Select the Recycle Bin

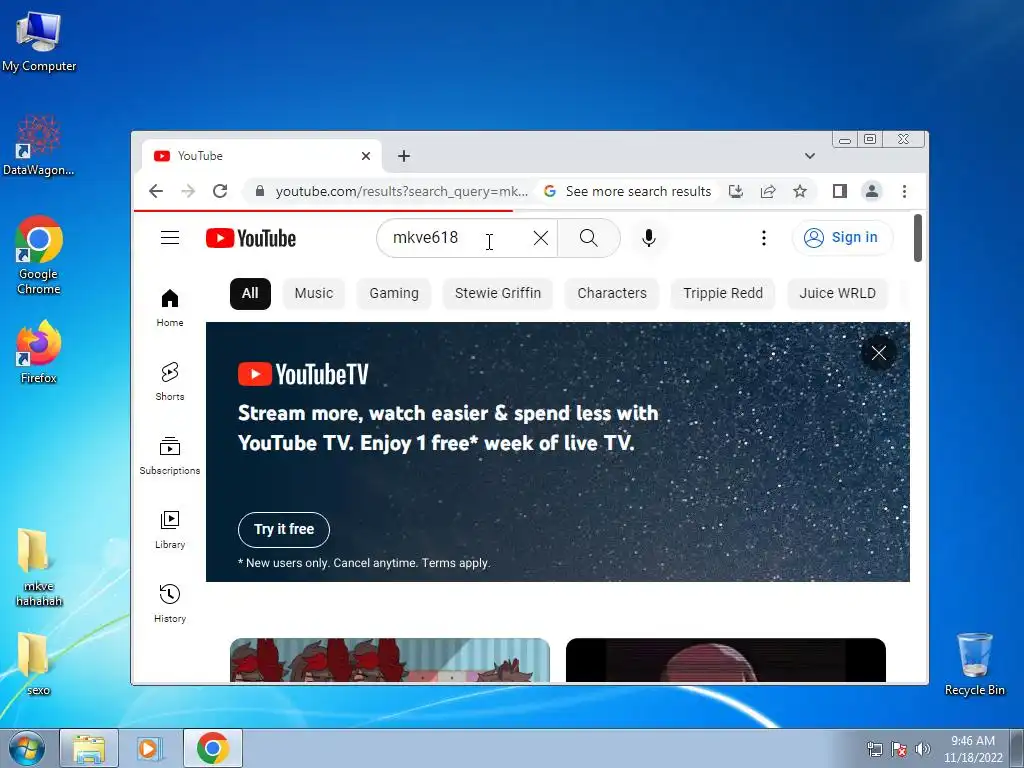[x=974, y=665]
